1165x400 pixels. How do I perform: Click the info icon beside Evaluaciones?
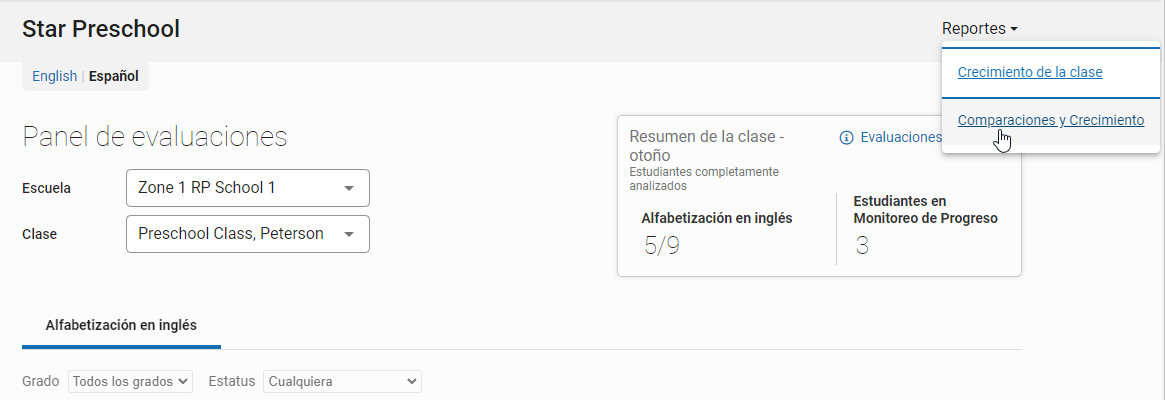[x=846, y=138]
